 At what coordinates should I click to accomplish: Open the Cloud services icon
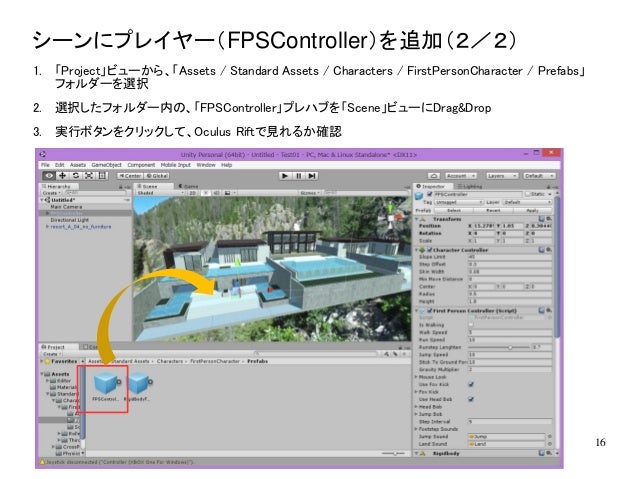tap(434, 176)
